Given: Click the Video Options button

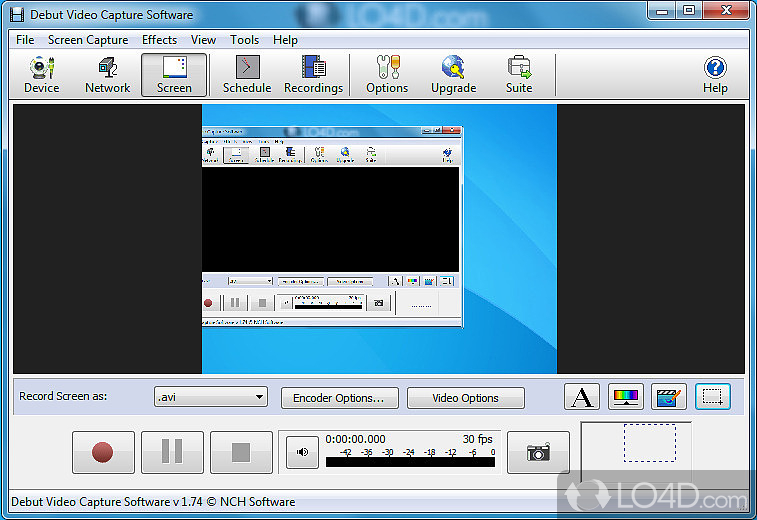Looking at the screenshot, I should tap(465, 398).
